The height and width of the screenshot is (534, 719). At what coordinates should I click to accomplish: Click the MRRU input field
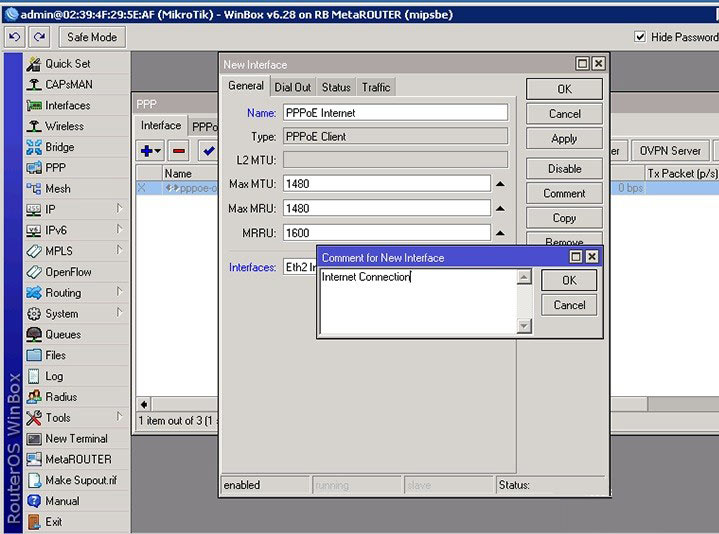coord(387,233)
